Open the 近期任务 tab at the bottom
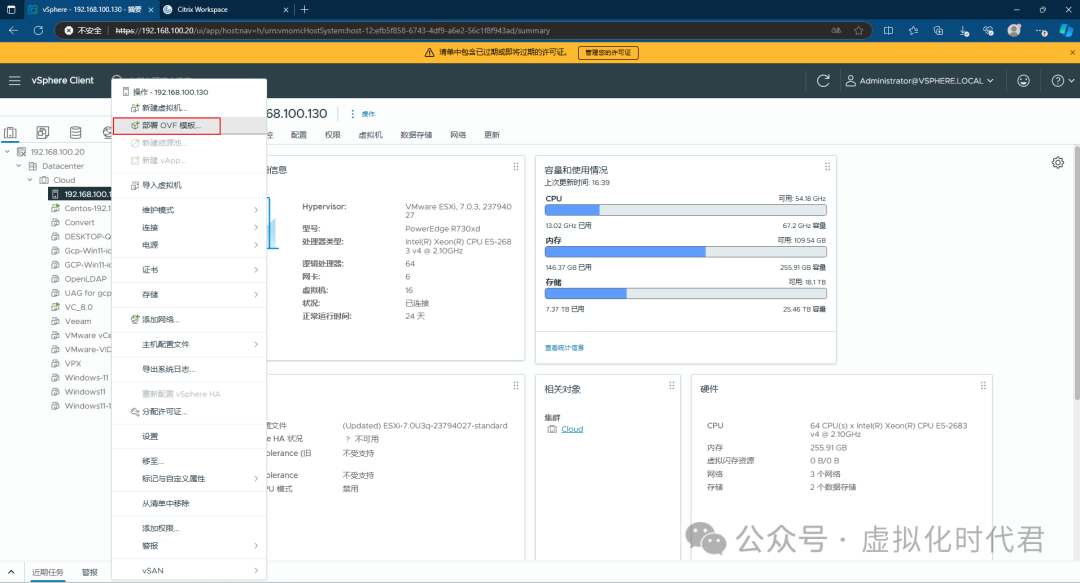This screenshot has width=1080, height=583. coord(48,573)
